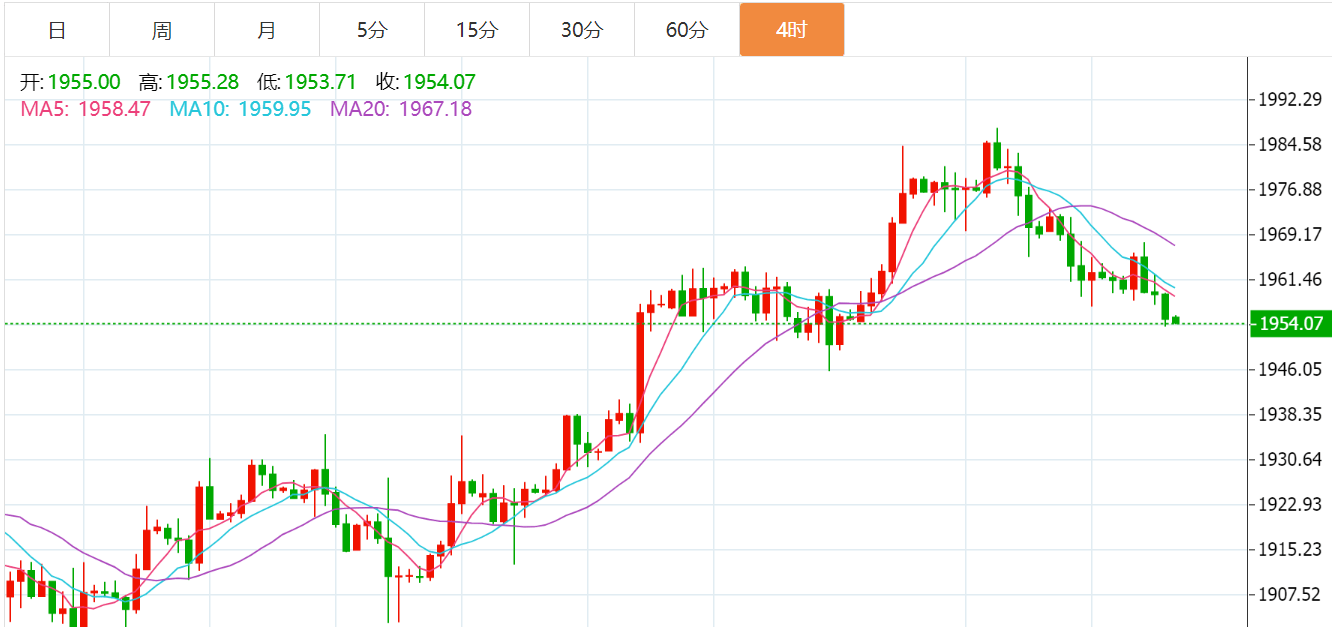This screenshot has width=1332, height=627.
Task: Open the 月 (monthly) chart tab
Action: pos(267,30)
